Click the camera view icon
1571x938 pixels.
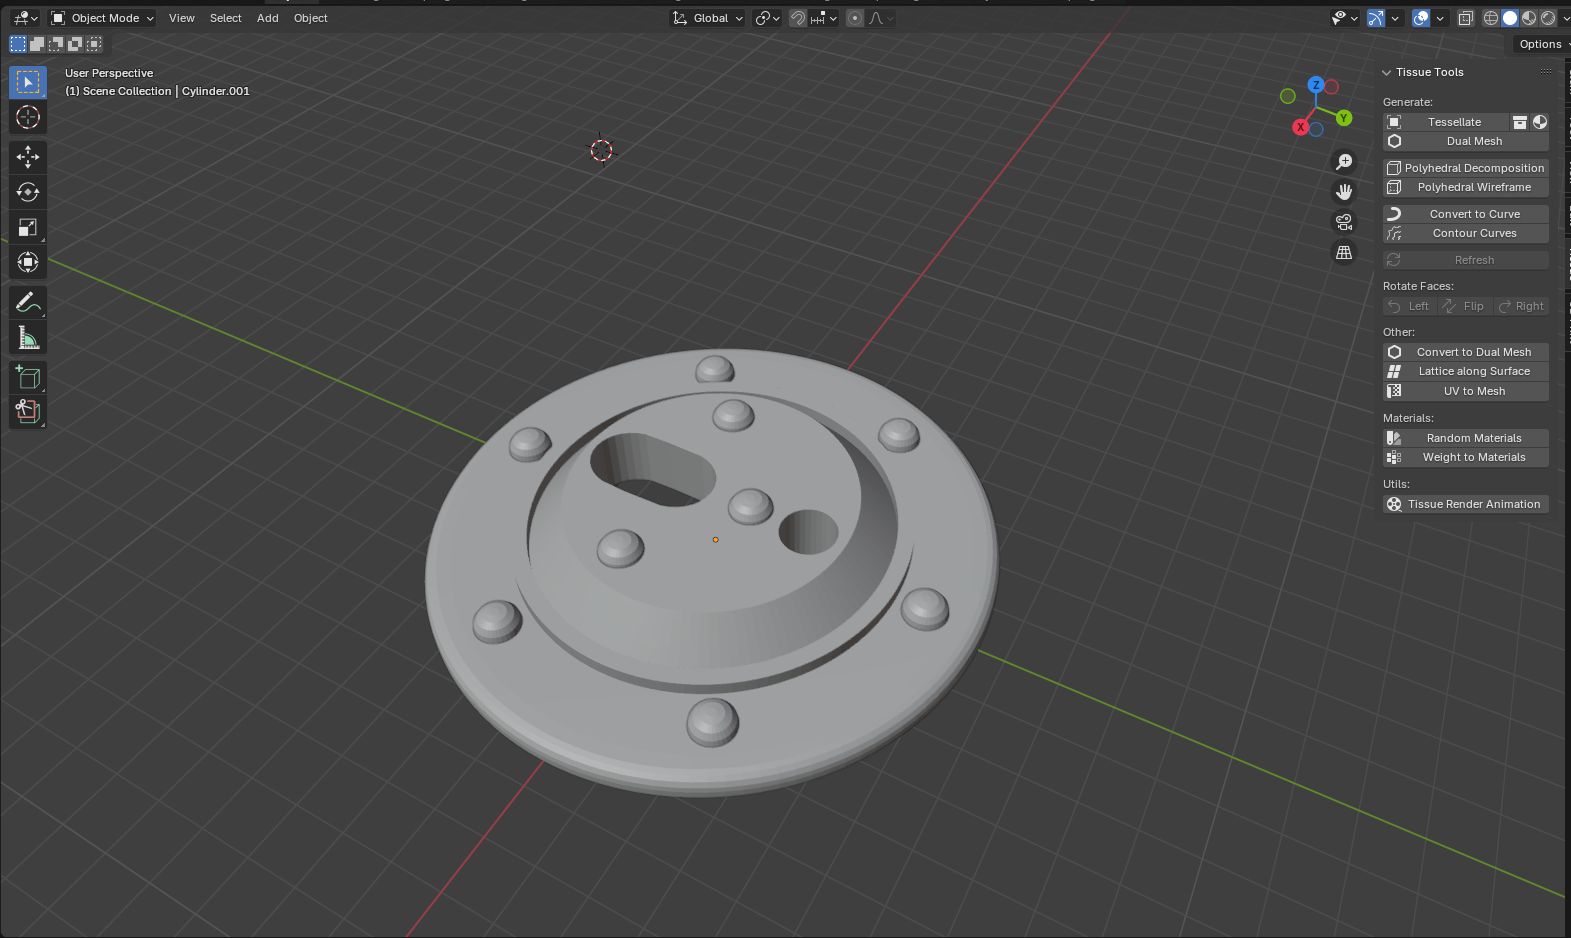(x=1344, y=222)
